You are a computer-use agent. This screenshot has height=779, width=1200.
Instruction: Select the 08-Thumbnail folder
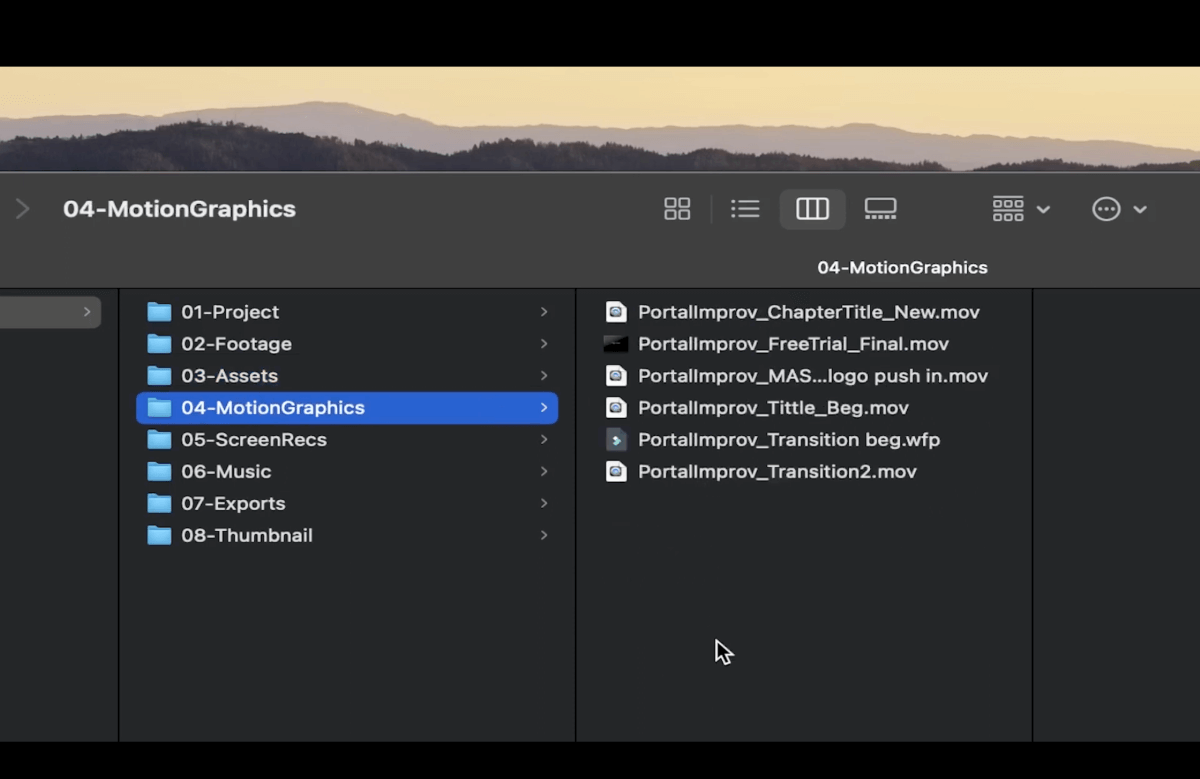pos(347,536)
